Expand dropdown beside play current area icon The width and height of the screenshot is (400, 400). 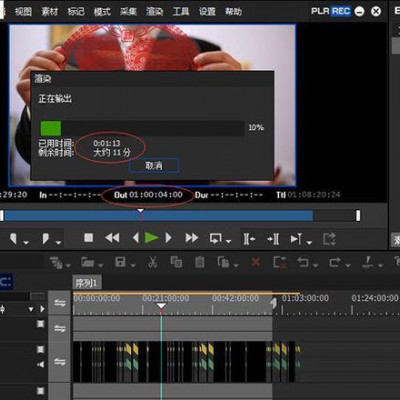click(309, 243)
